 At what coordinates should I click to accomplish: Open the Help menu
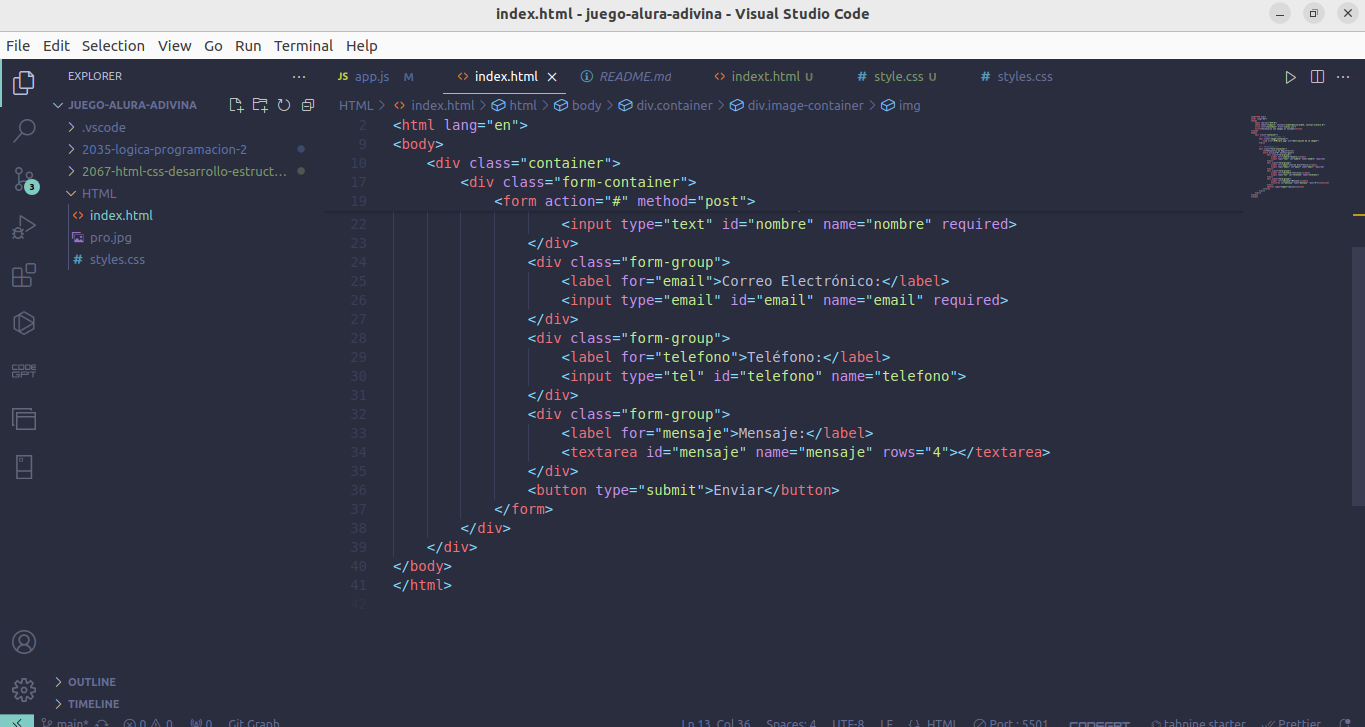tap(362, 46)
